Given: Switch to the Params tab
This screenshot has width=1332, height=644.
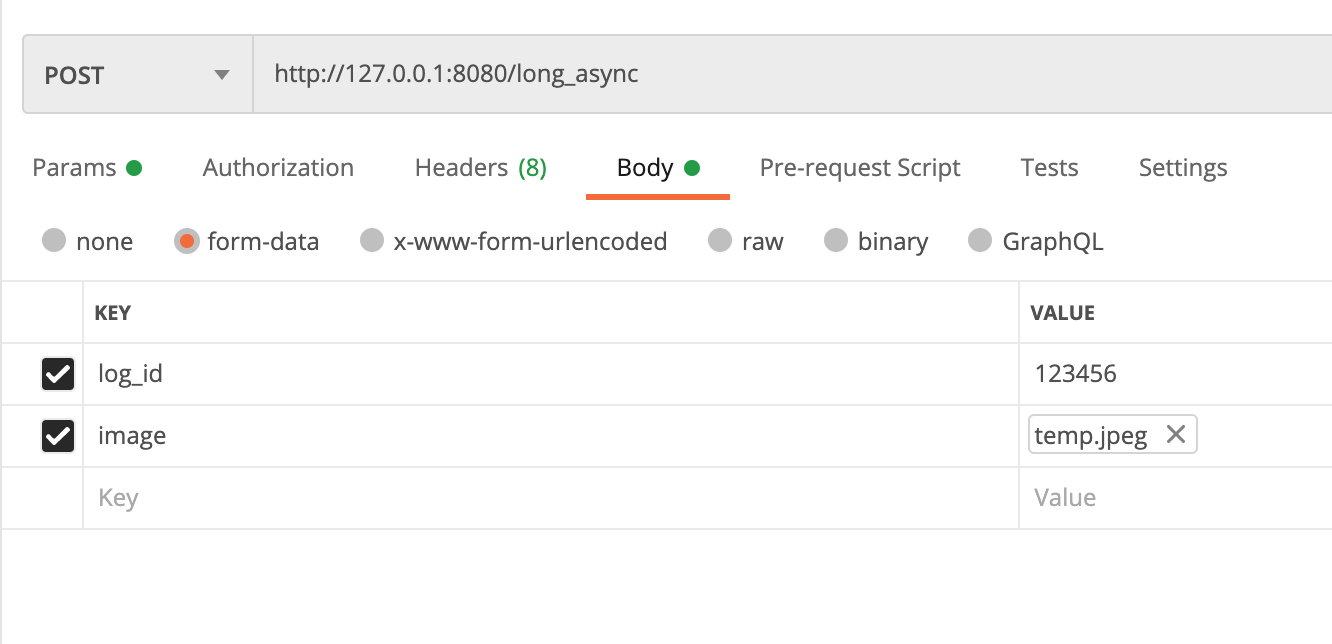Looking at the screenshot, I should point(75,167).
